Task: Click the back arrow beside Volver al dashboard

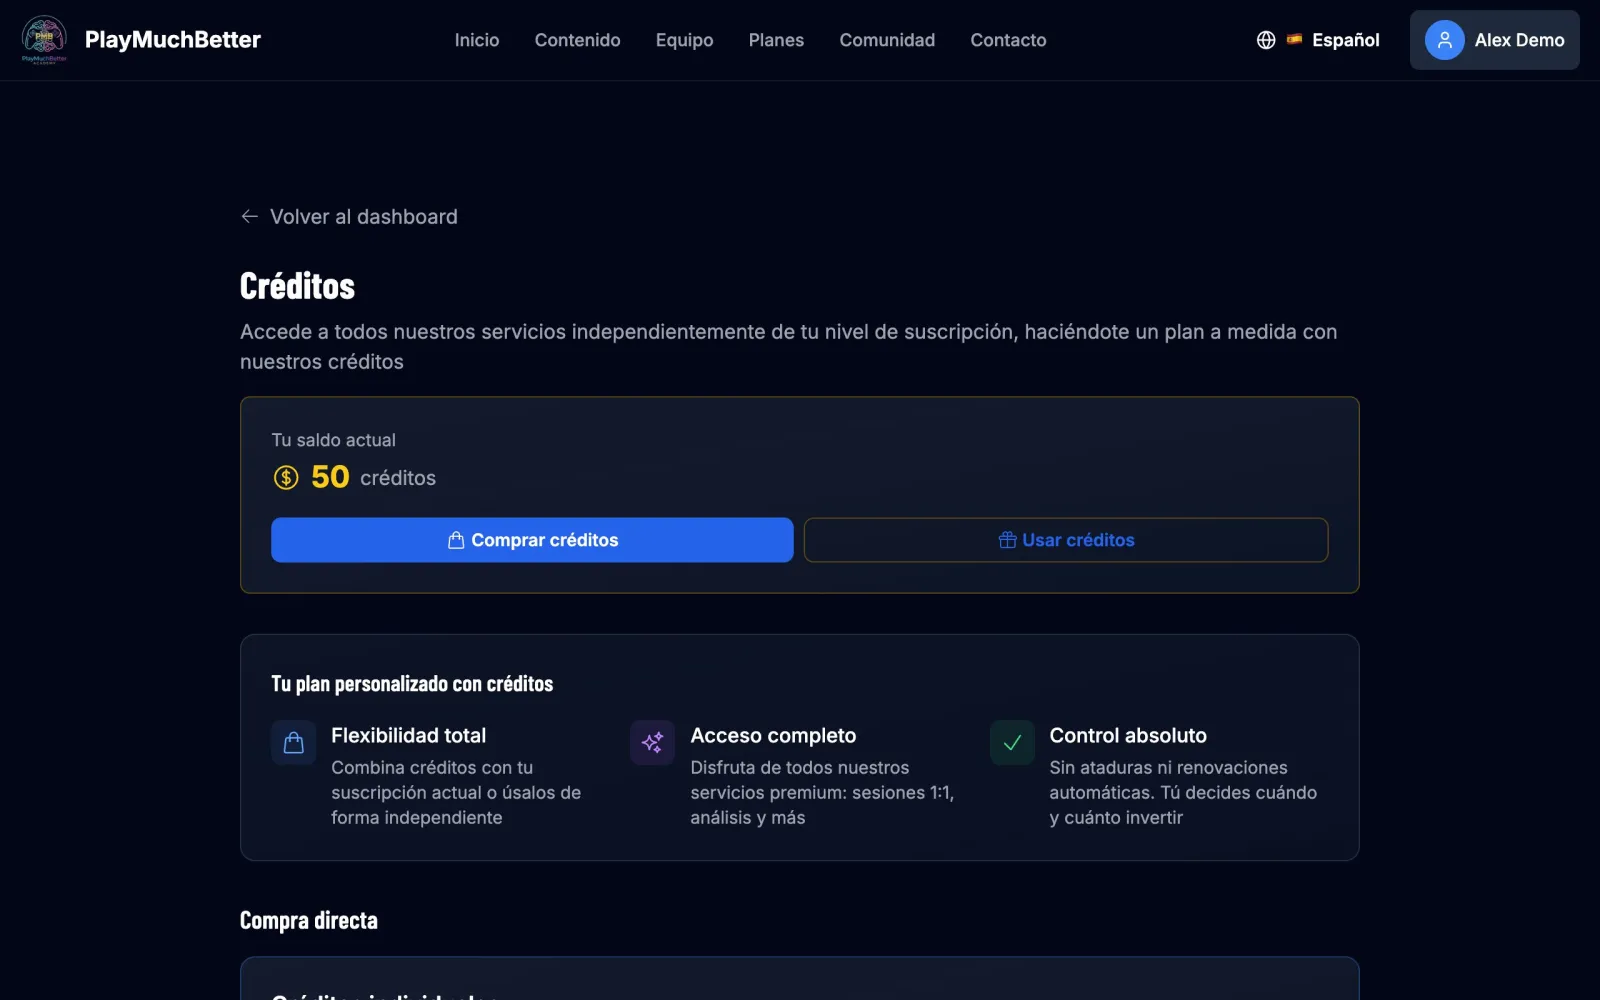Action: click(250, 216)
